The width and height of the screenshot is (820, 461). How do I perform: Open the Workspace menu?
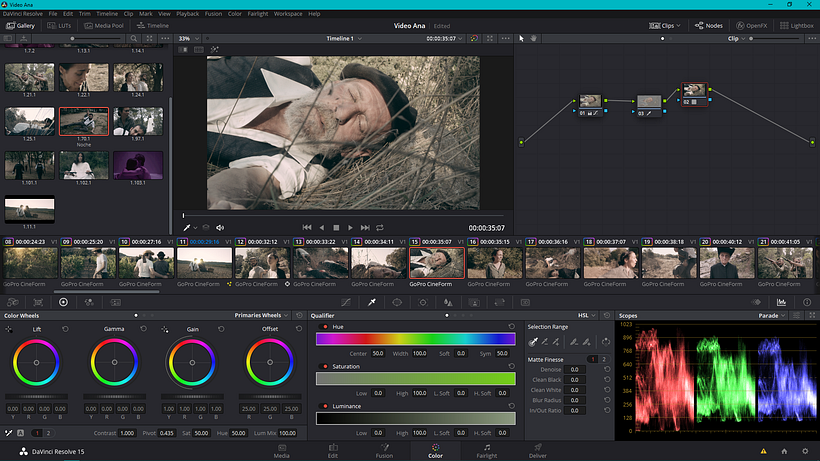coord(288,14)
